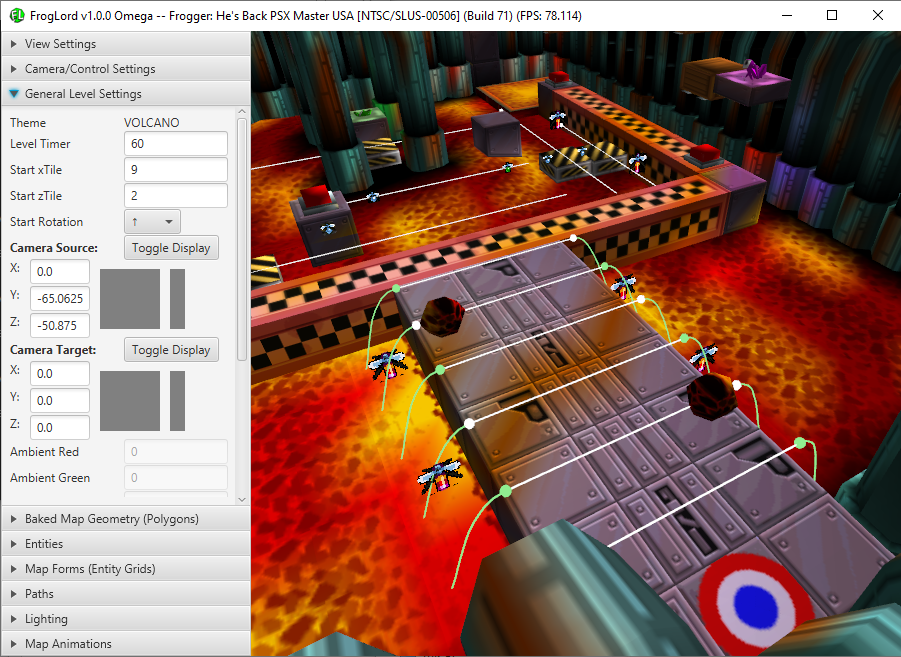Expand the Map Animations section
The height and width of the screenshot is (657, 901).
click(x=126, y=644)
